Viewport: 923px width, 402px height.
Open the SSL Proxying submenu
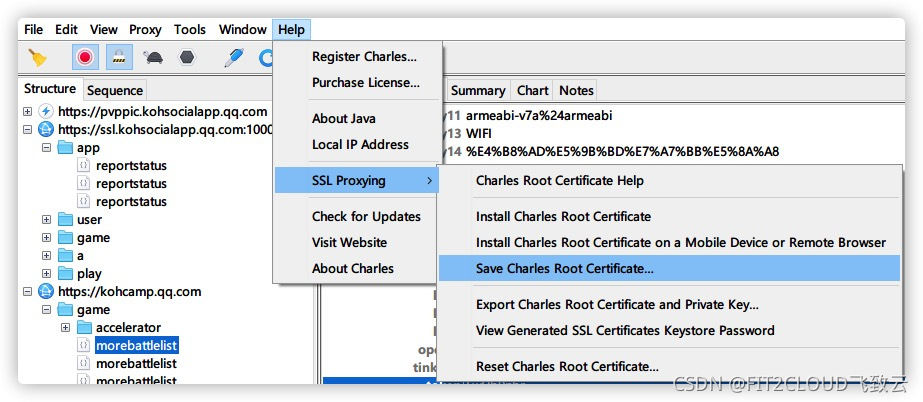point(357,181)
